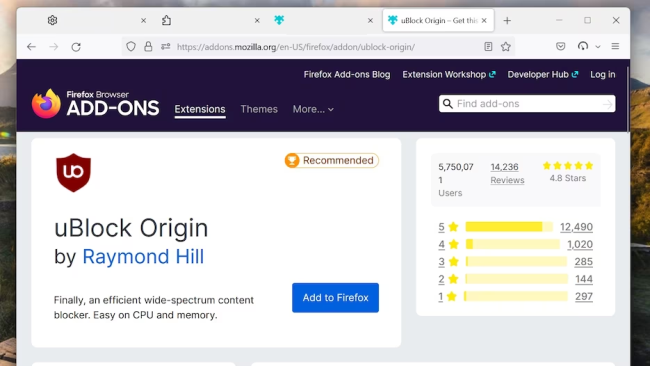650x366 pixels.
Task: Select the untitled tab with teal icon
Action: (279, 20)
